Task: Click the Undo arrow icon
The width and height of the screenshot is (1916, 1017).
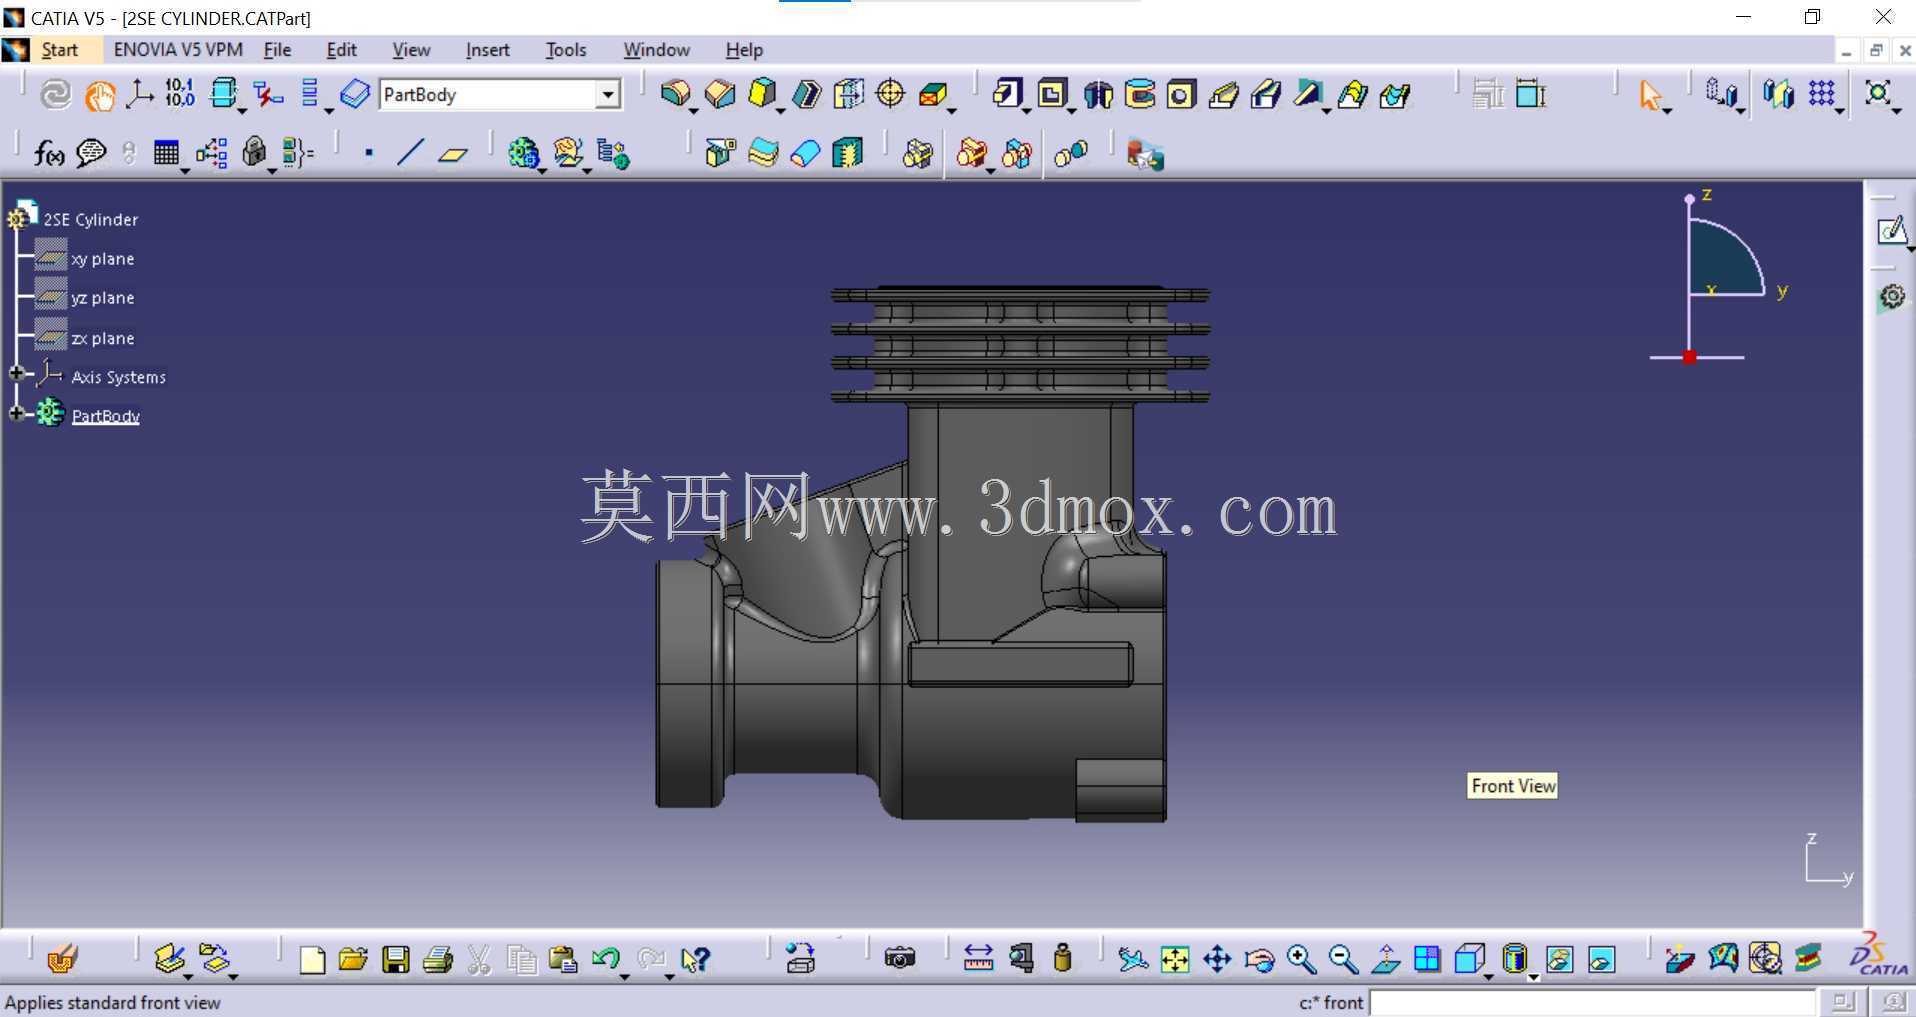Action: 605,959
